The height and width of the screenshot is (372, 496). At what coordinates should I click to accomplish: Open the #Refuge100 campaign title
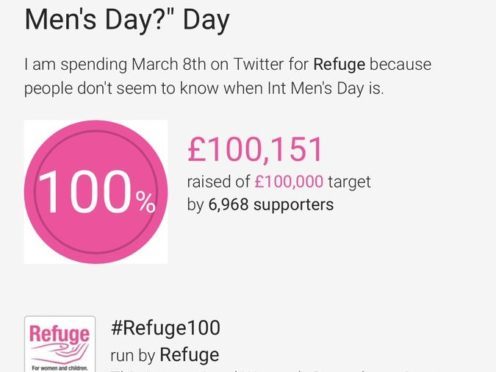point(165,328)
